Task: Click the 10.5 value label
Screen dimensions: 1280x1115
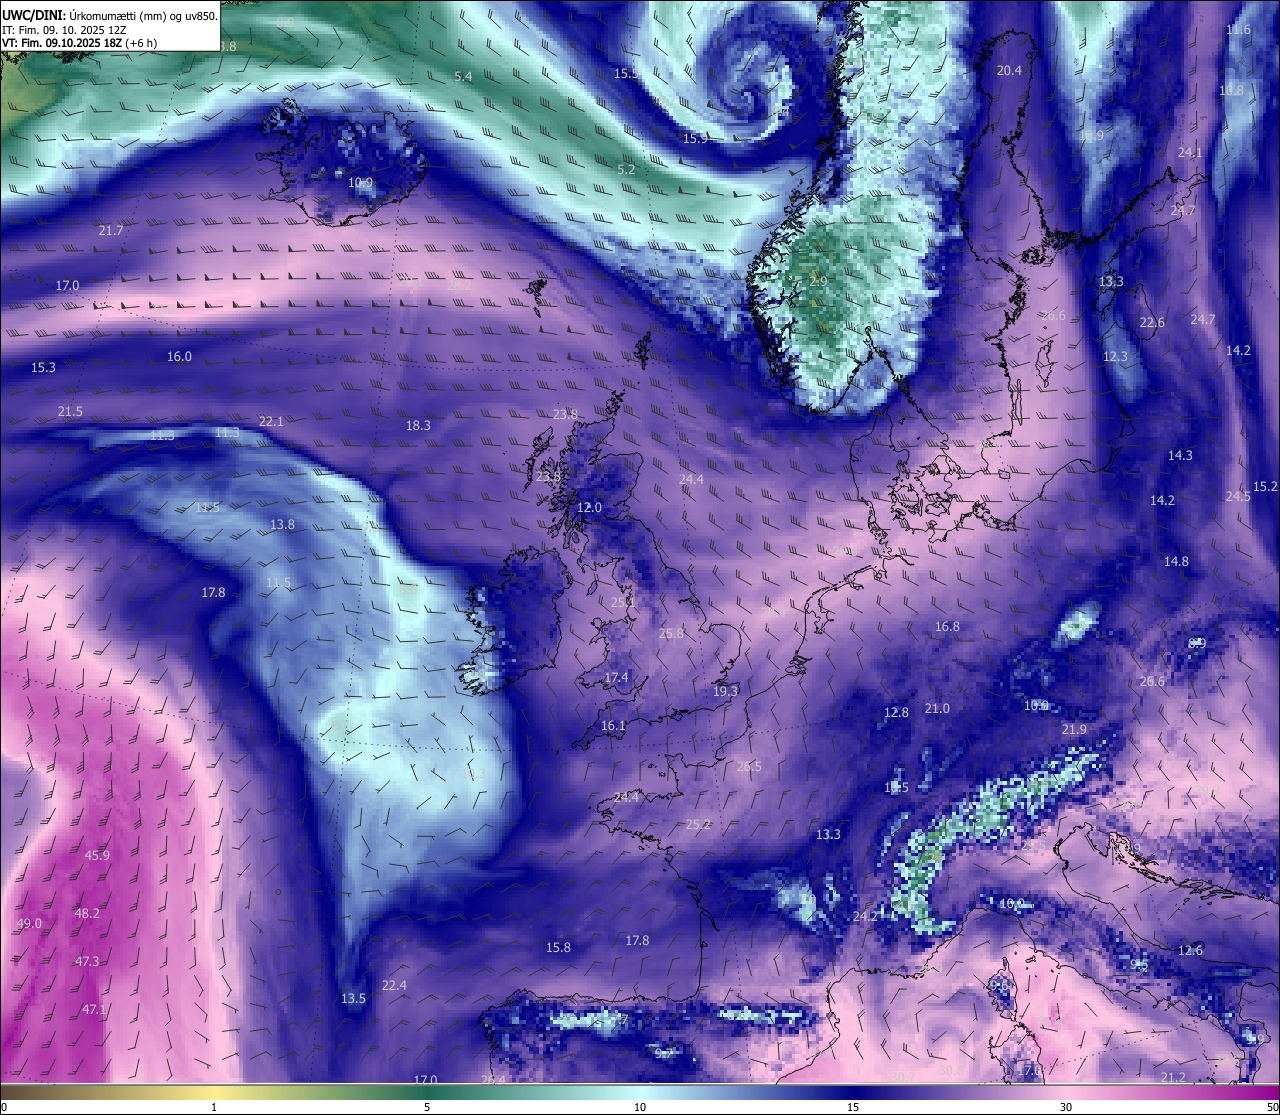Action: (896, 787)
